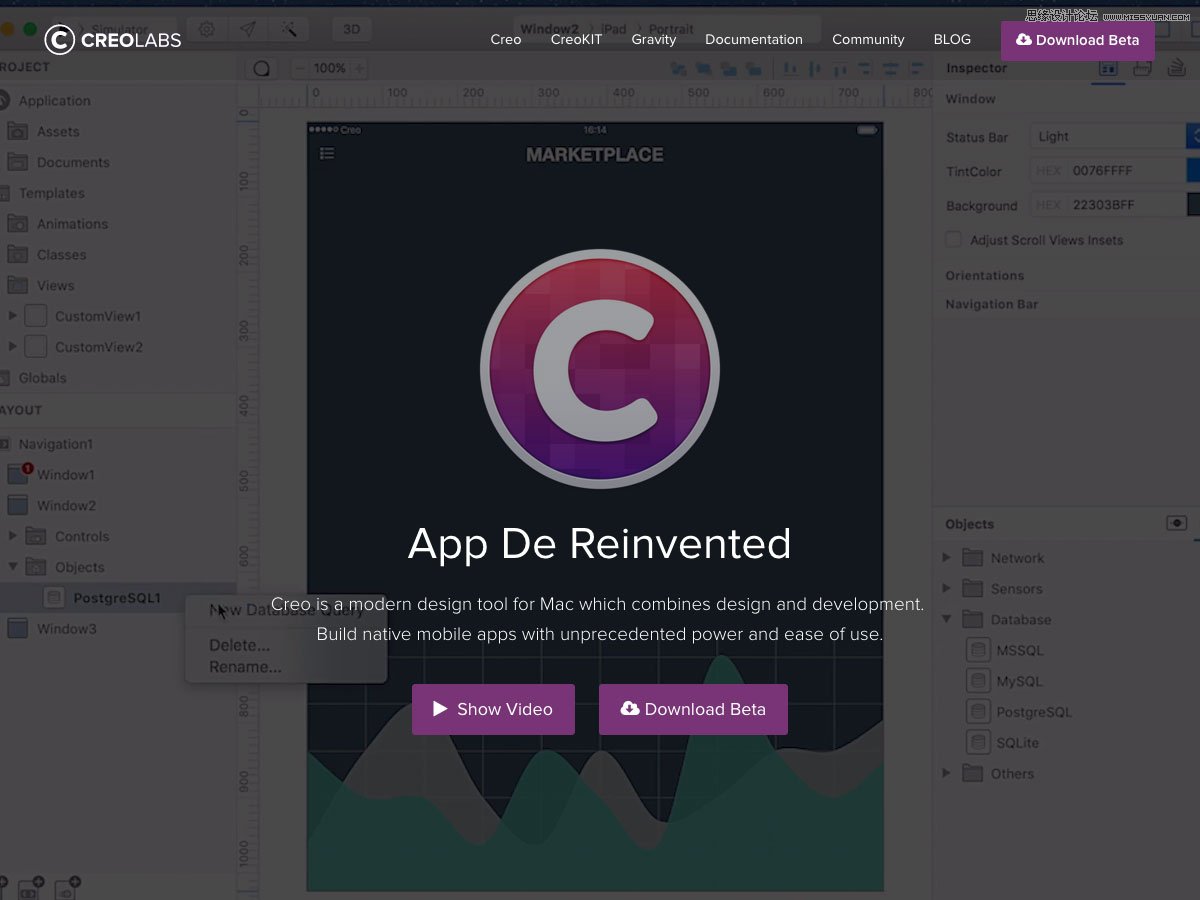The width and height of the screenshot is (1200, 900).
Task: Open the Documentation nav menu item
Action: 754,40
